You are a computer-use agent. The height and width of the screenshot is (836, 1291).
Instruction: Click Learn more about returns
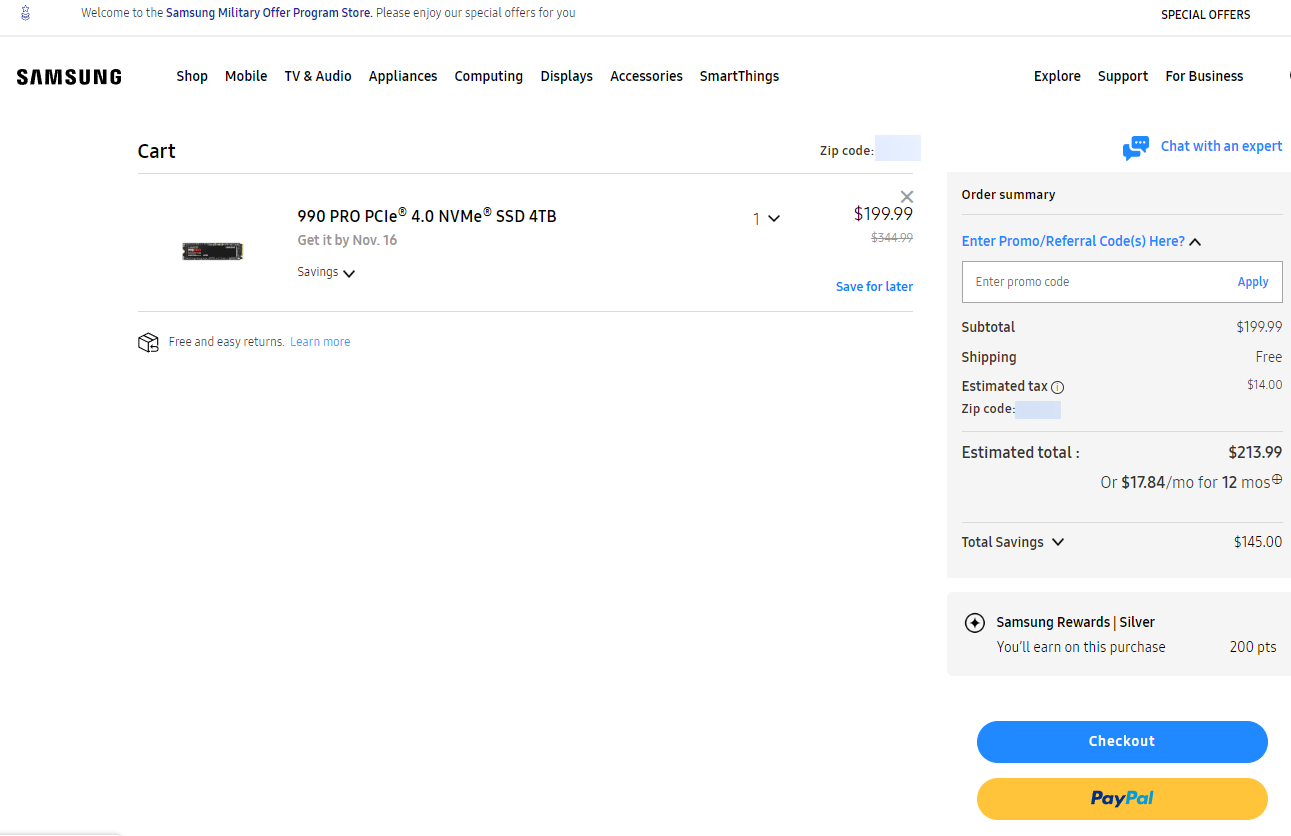pyautogui.click(x=320, y=342)
